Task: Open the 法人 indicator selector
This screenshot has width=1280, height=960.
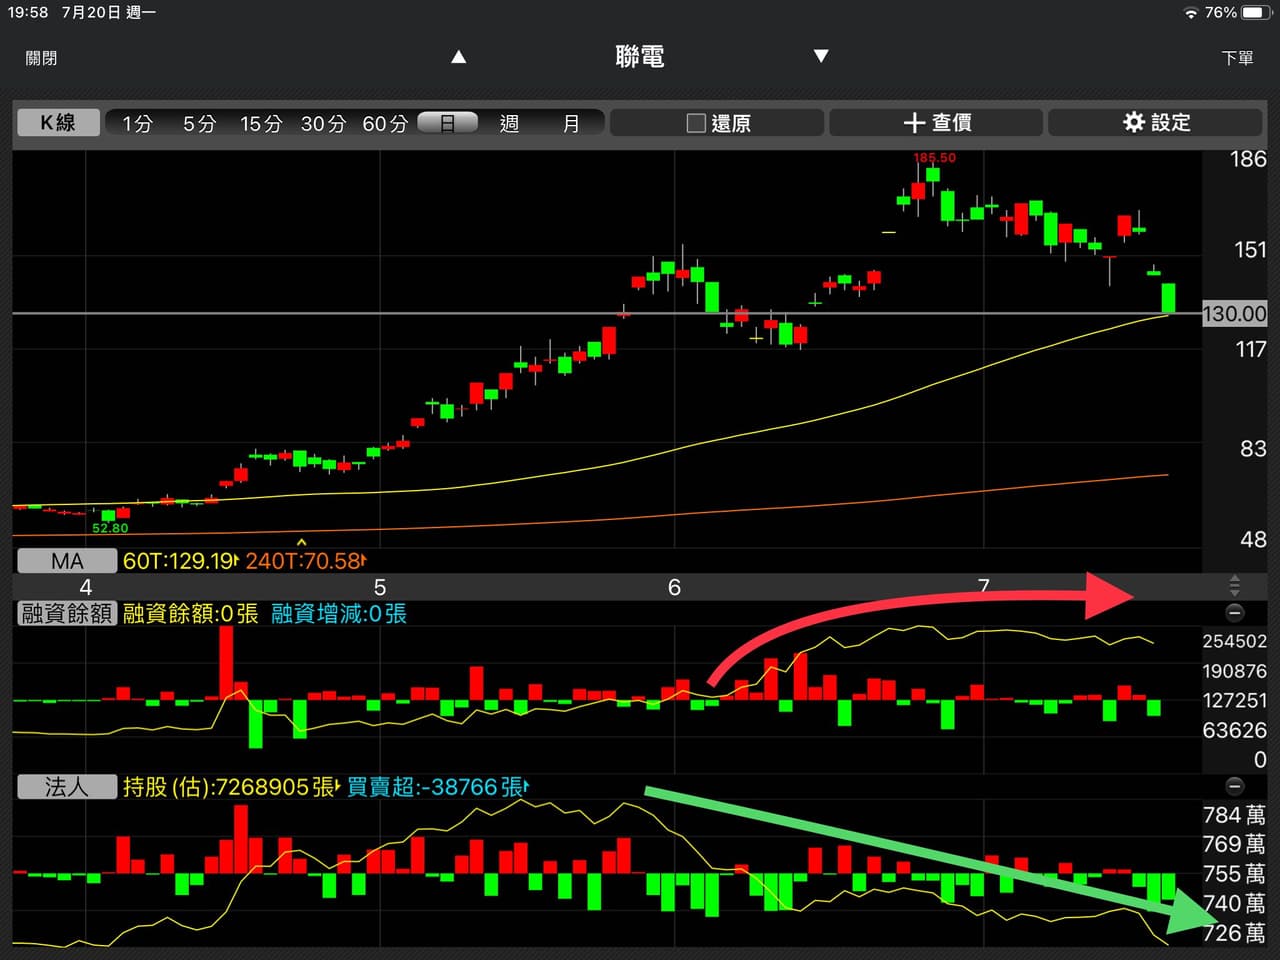Action: point(67,787)
